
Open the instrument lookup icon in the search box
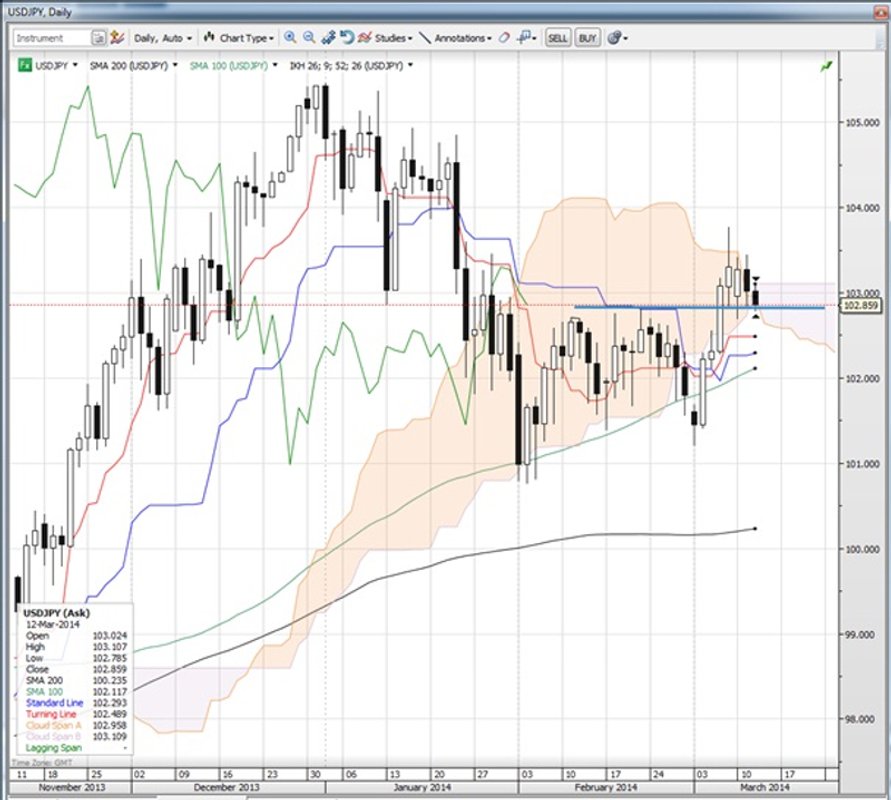tap(97, 37)
